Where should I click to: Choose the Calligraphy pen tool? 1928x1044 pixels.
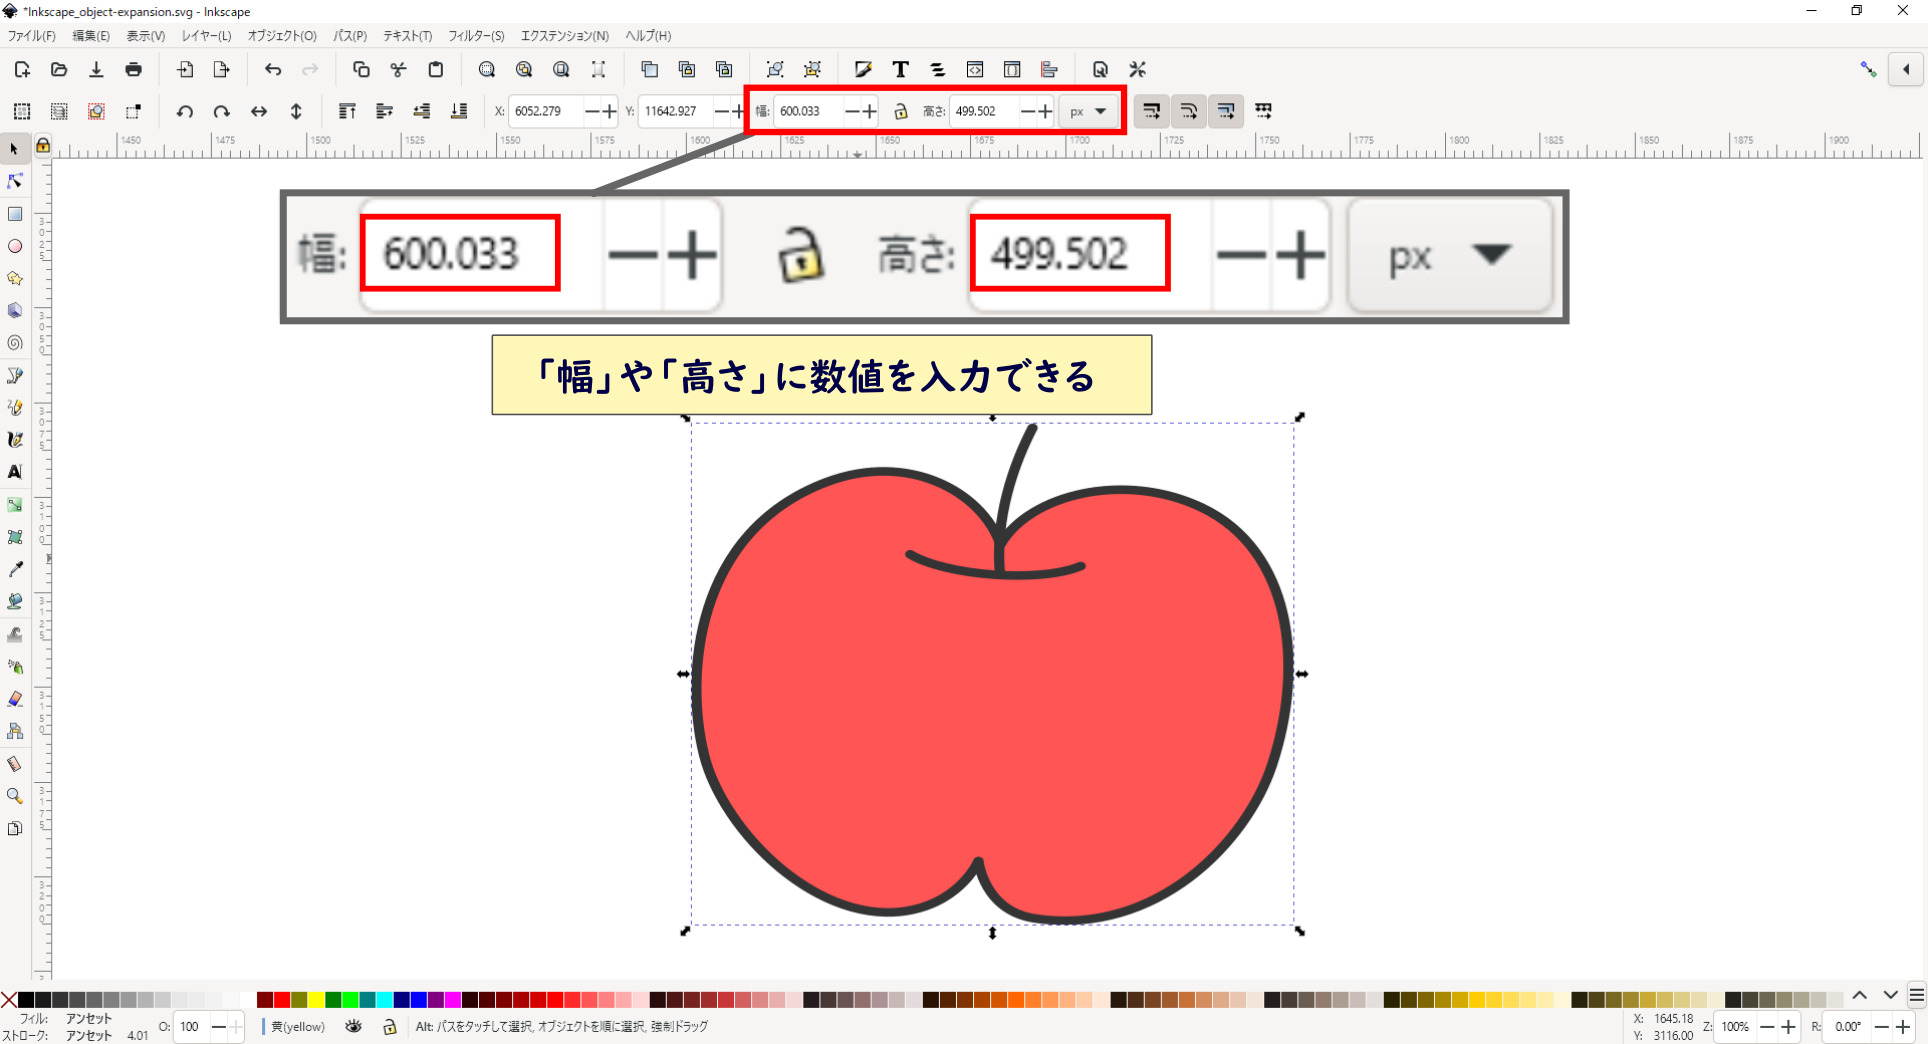[15, 439]
